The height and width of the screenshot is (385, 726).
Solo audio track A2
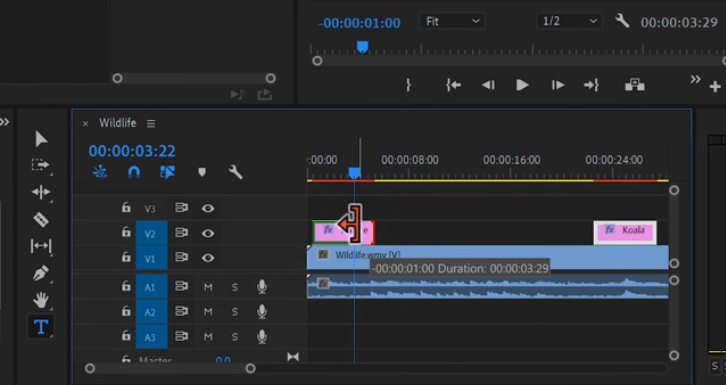pos(235,312)
